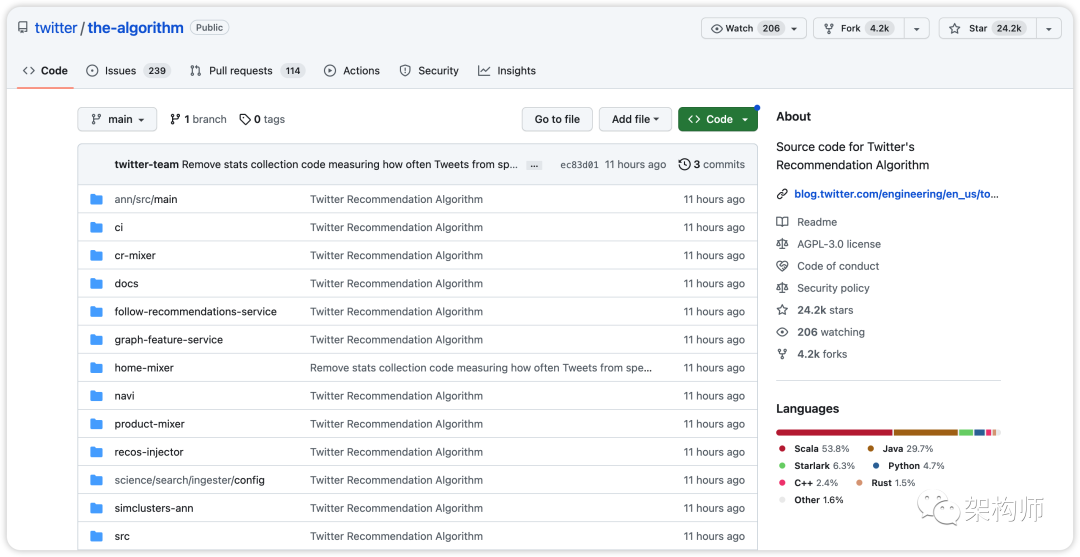
Task: Click the book icon next to Readme
Action: pos(782,222)
